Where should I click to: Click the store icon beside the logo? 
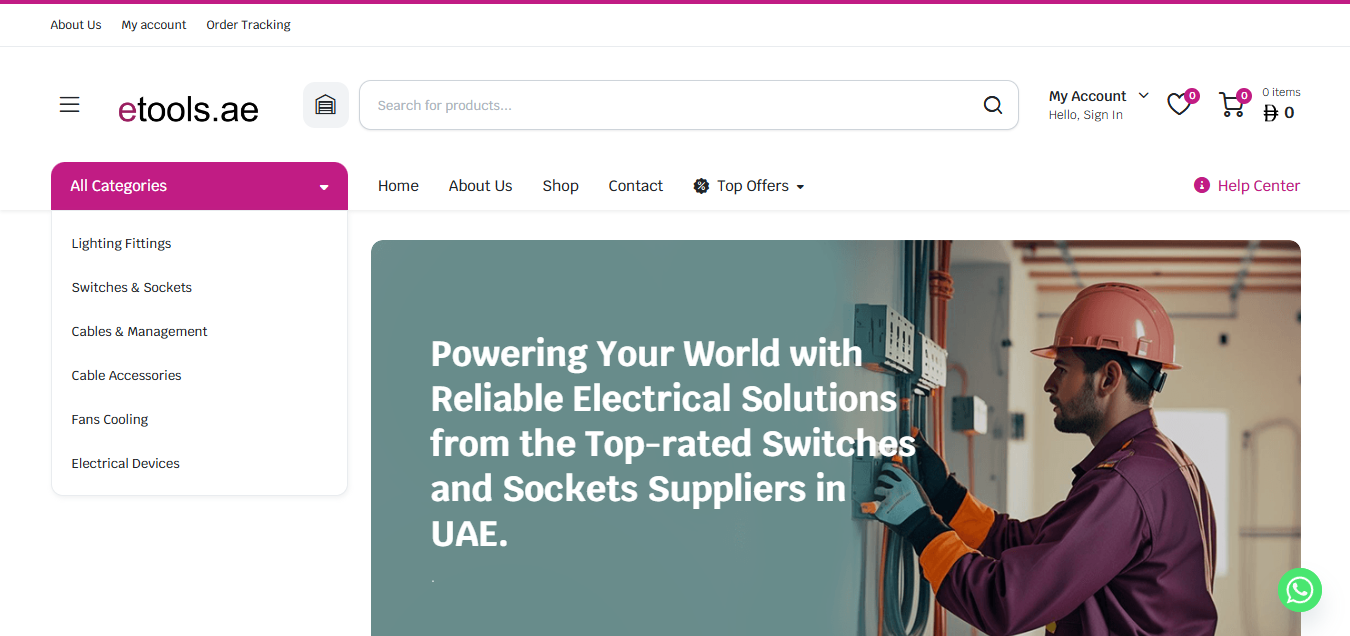[x=325, y=105]
